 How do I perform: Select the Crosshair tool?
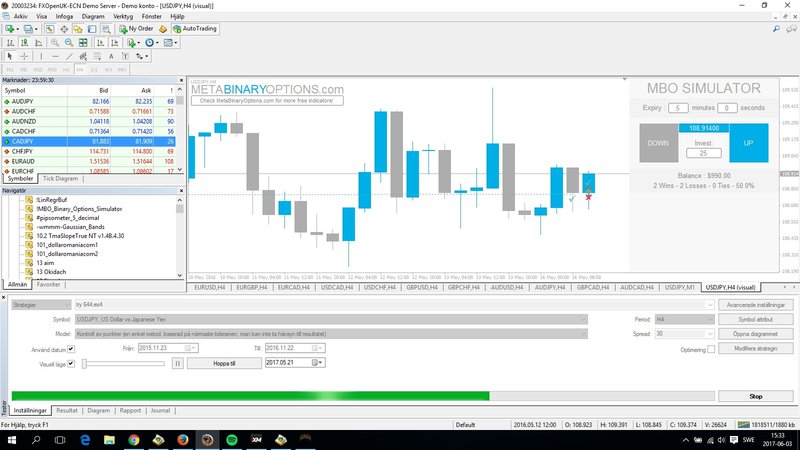[24, 56]
